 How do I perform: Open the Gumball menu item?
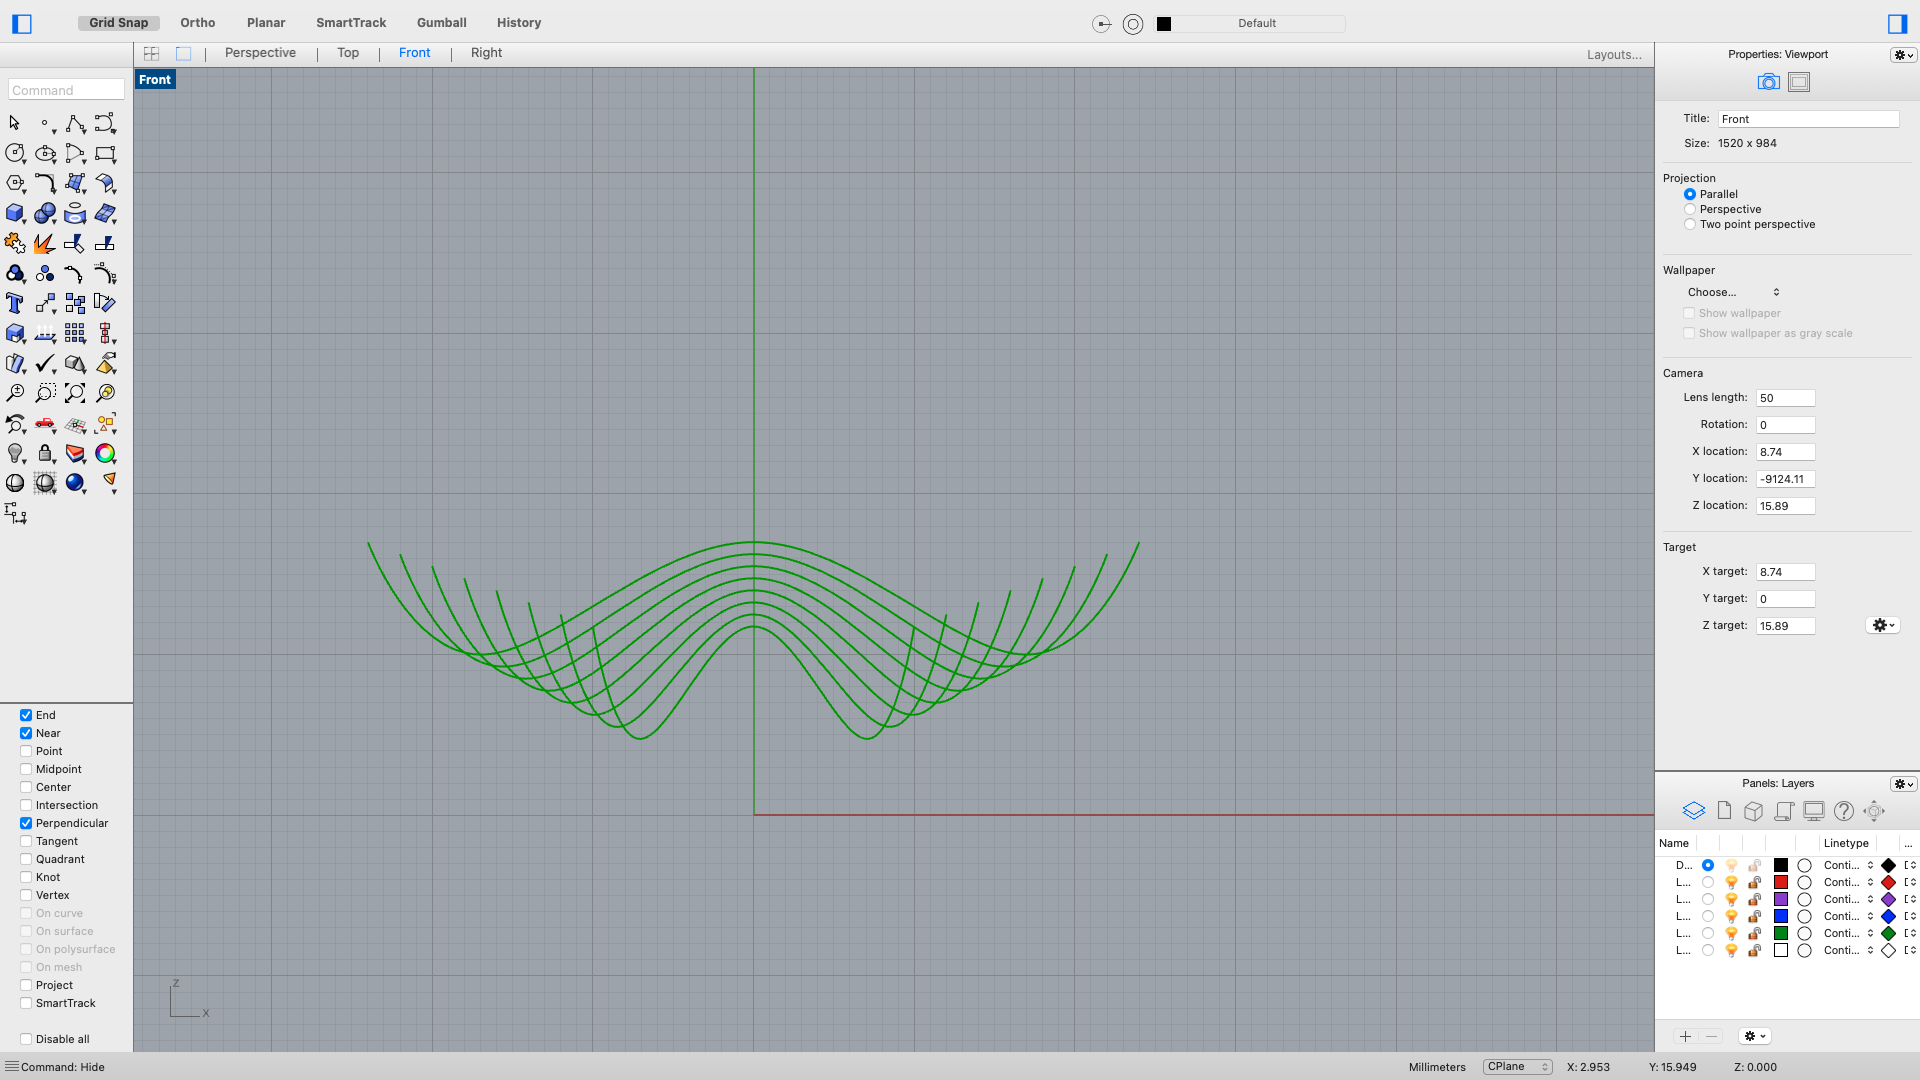pos(441,22)
